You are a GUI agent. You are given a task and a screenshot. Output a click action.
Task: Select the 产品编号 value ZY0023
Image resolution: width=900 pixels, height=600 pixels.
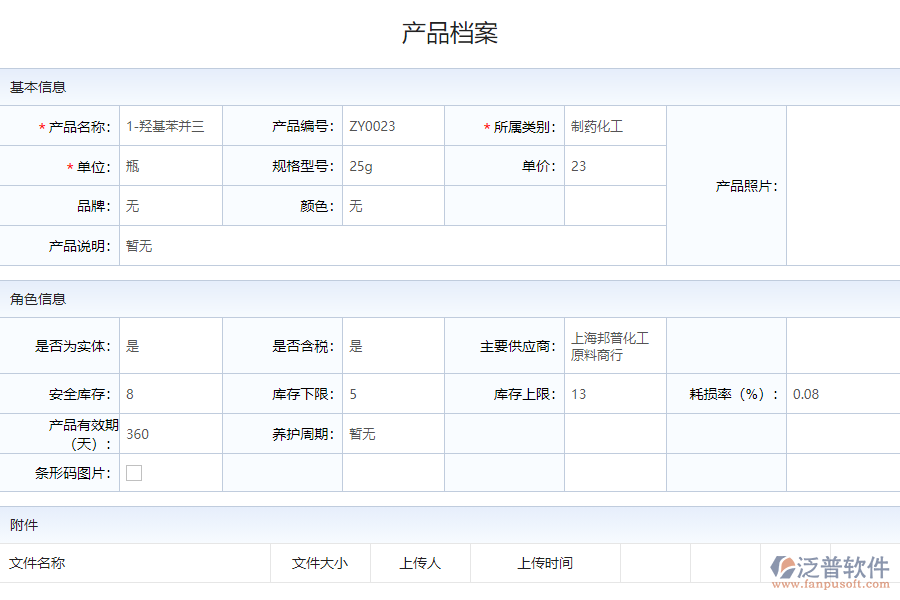pos(378,126)
